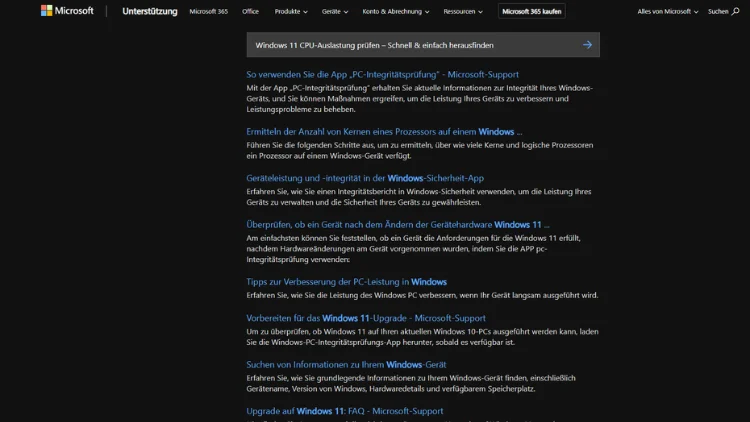The image size is (750, 422).
Task: Open Tipps zur Verbesserung der PC-Leistung
Action: click(346, 282)
